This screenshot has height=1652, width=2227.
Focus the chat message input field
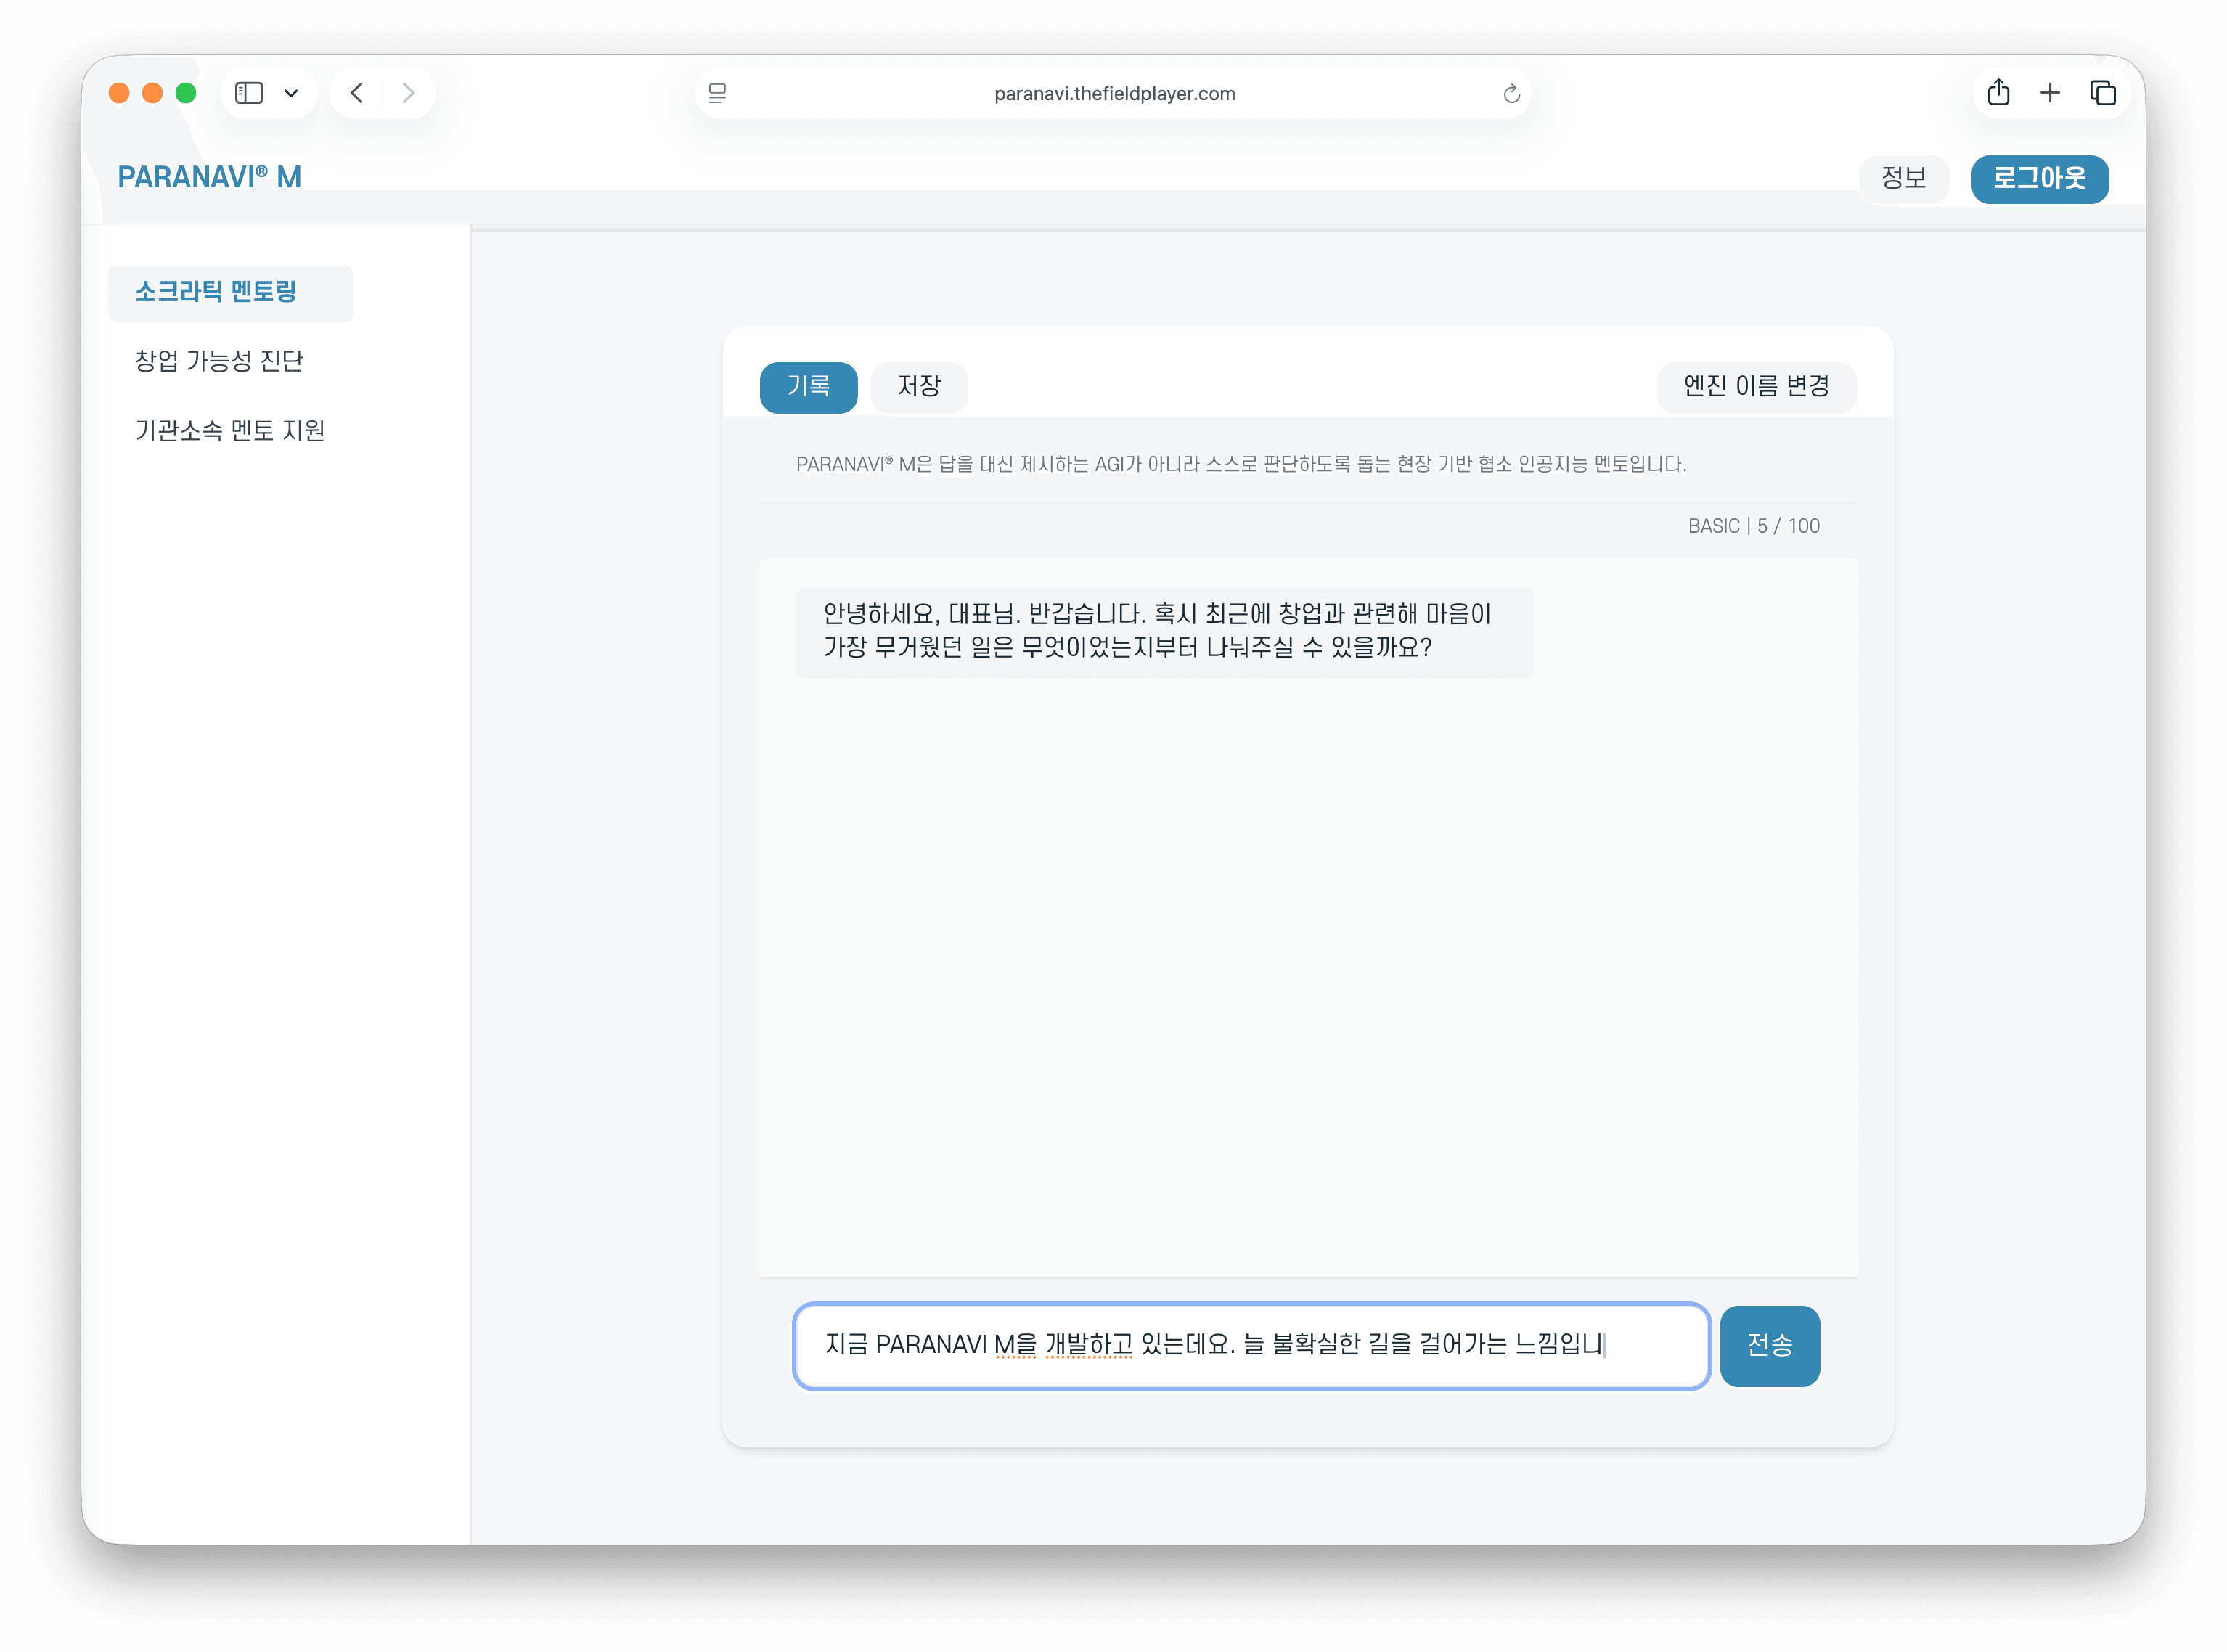[1250, 1346]
